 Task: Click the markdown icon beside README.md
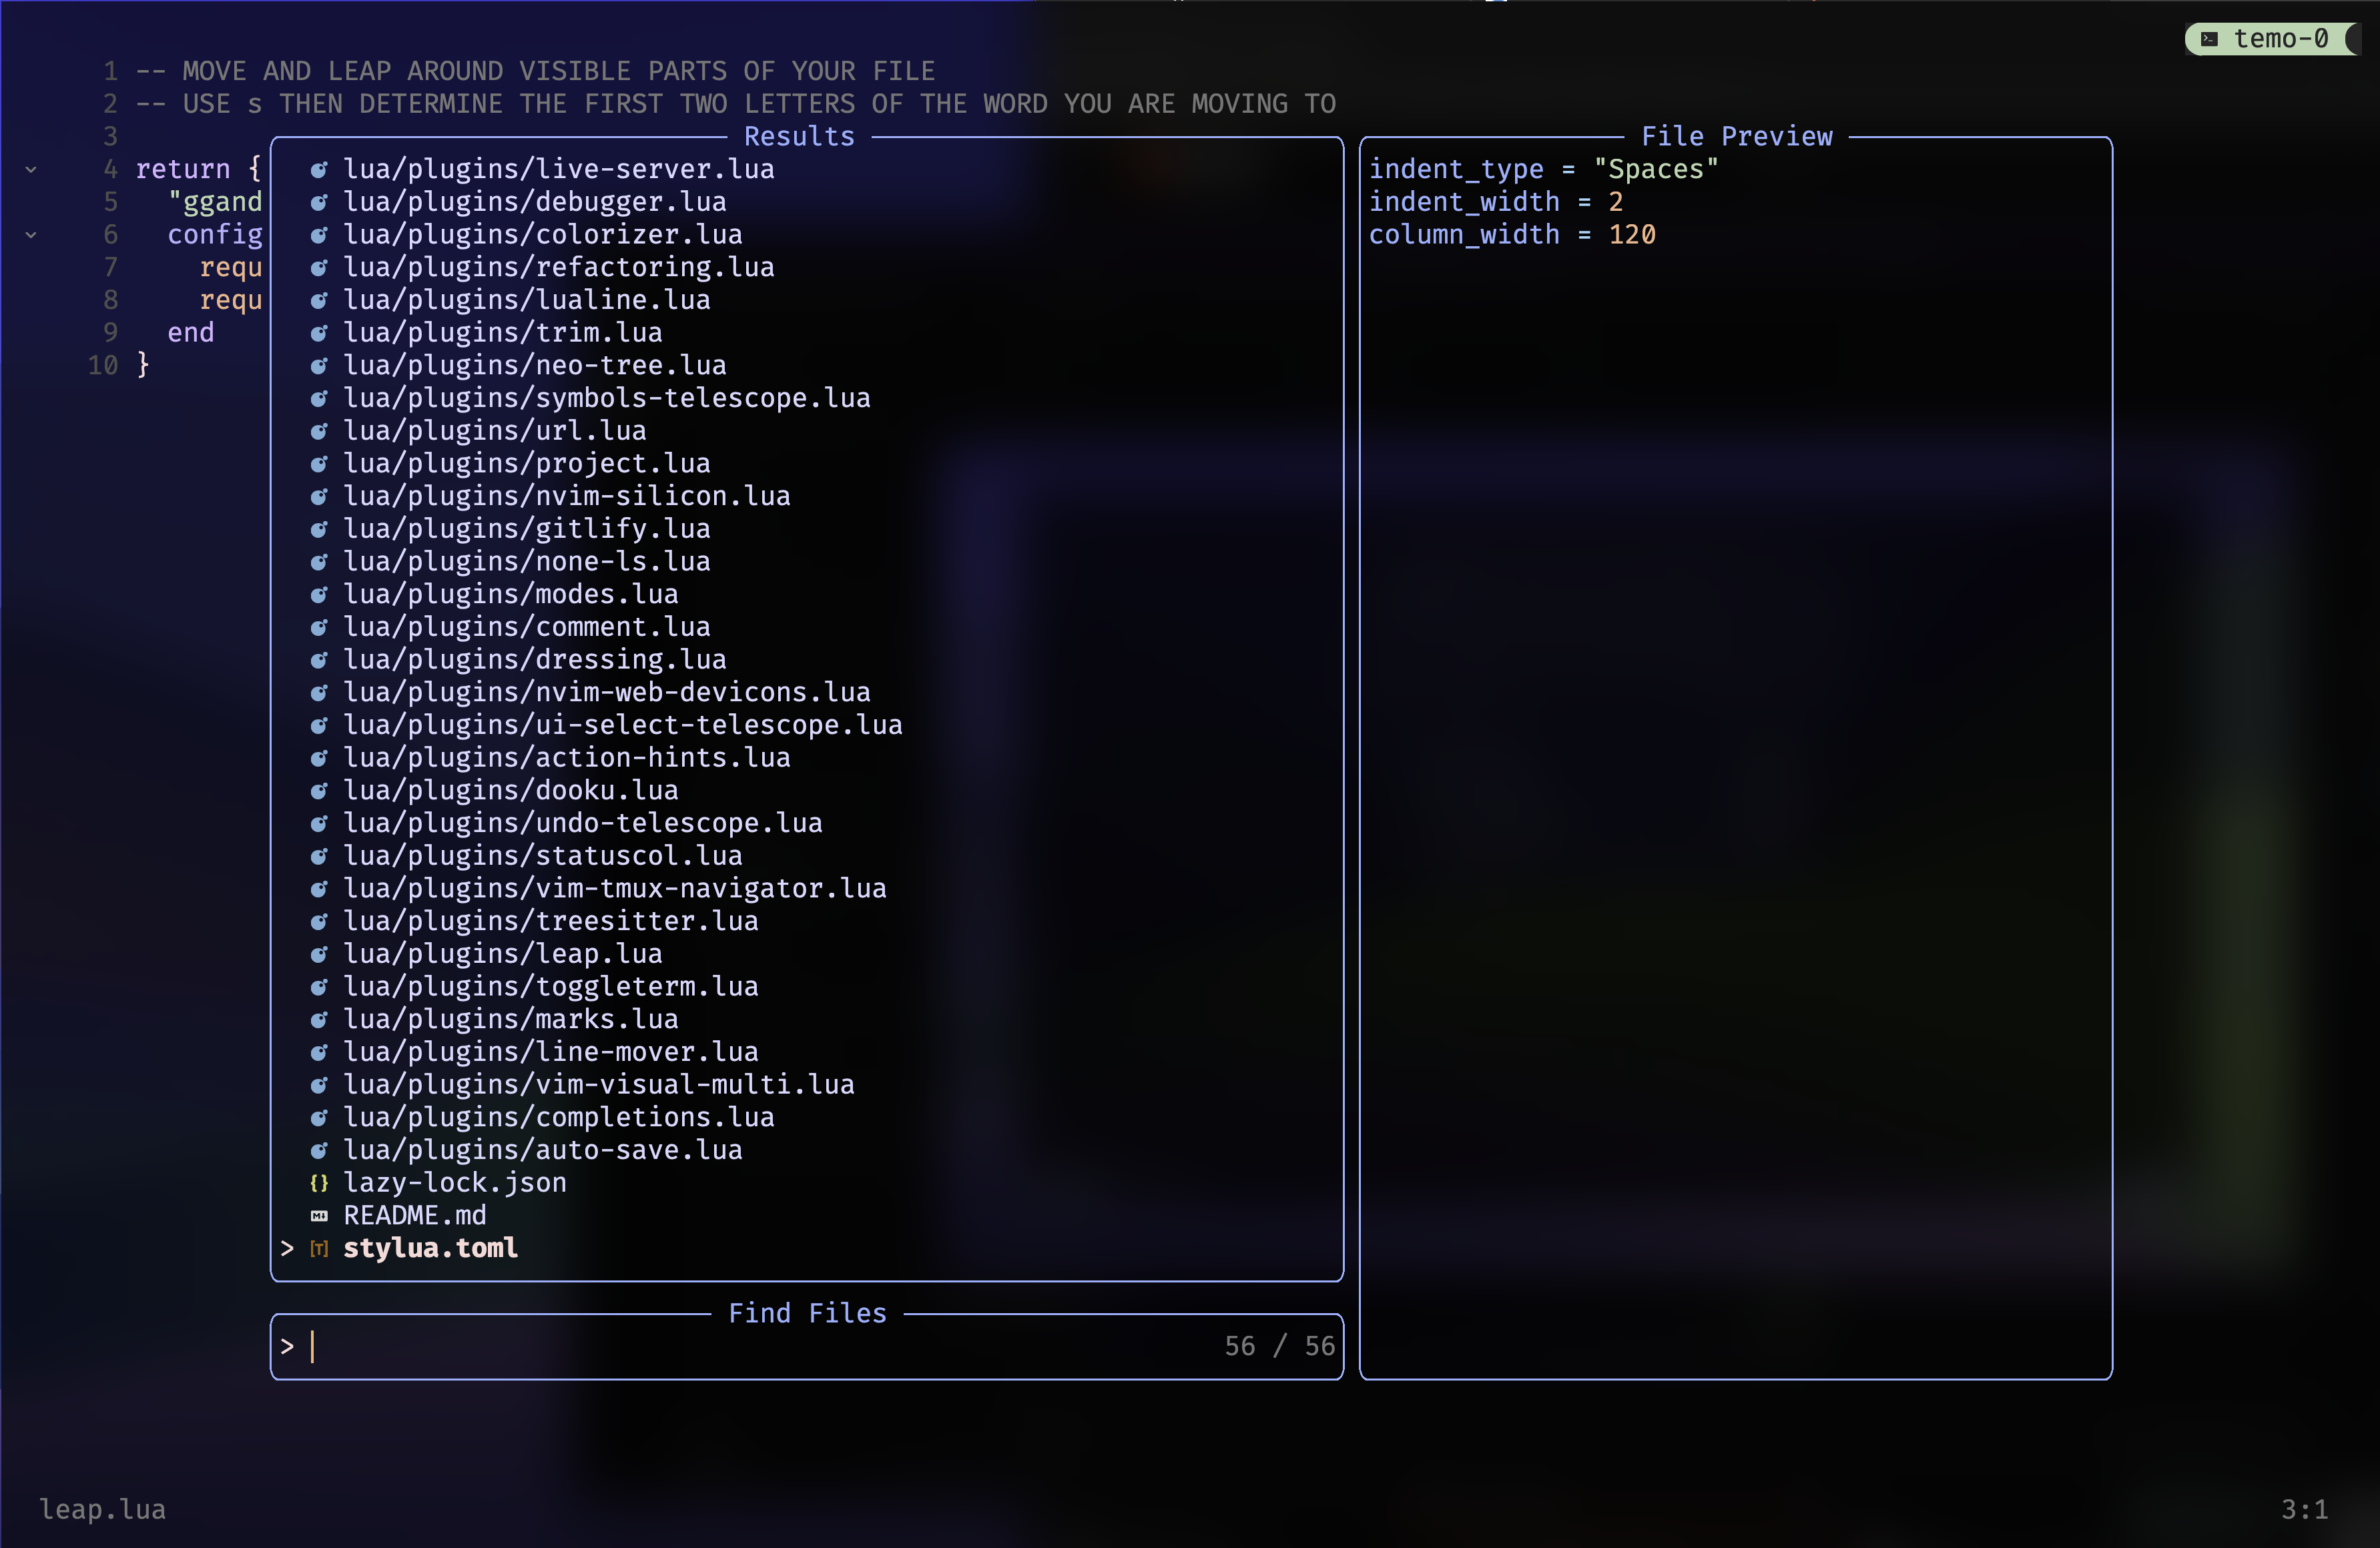[x=319, y=1216]
